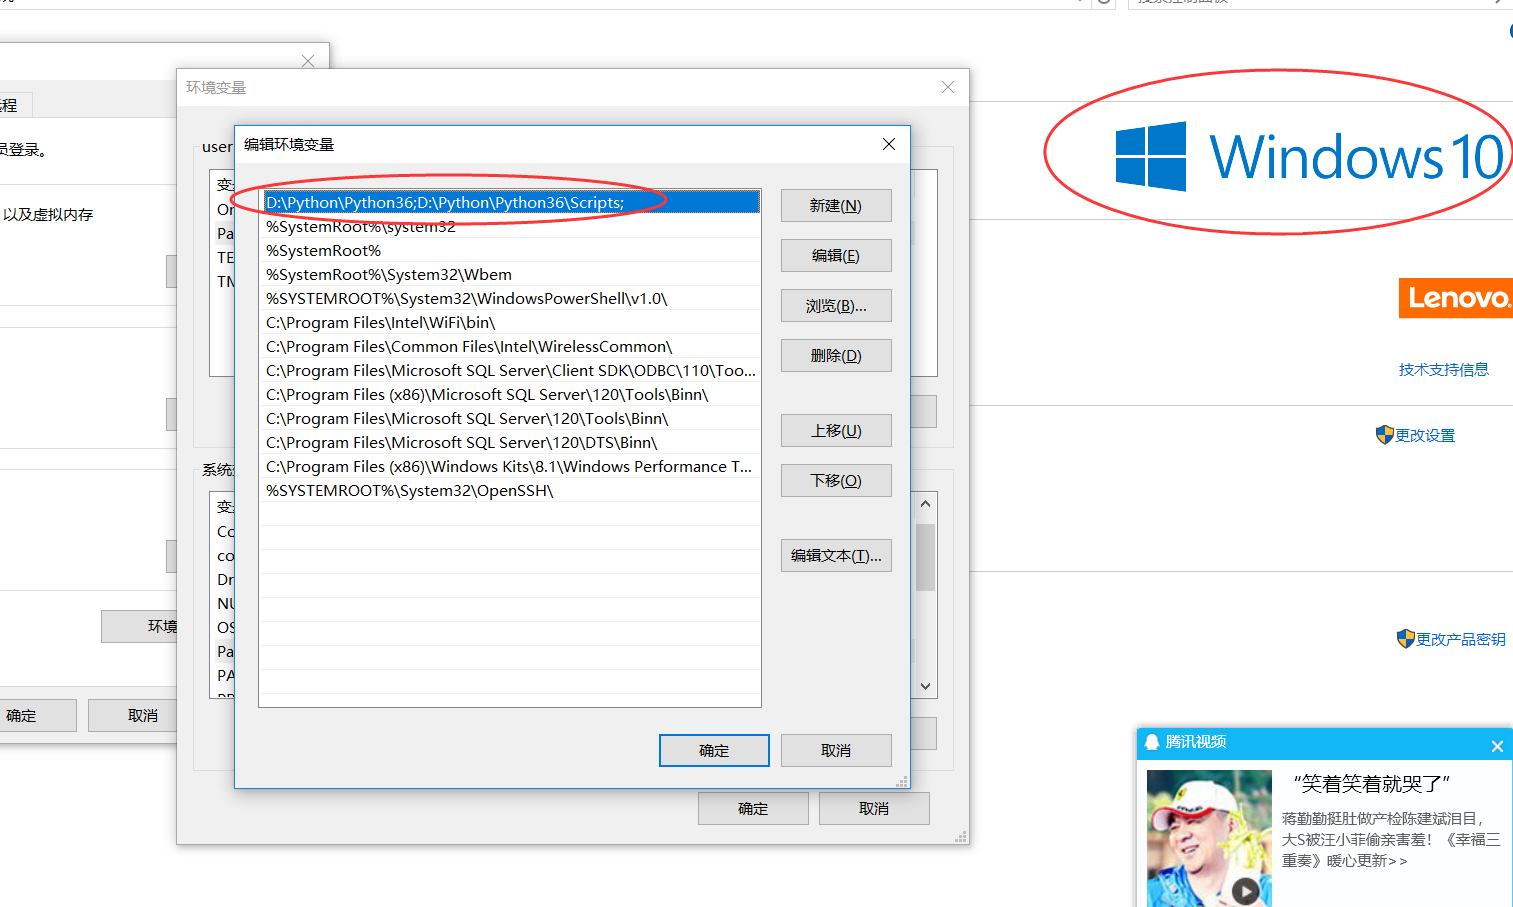Click scrollbar up arrow in system variables list
This screenshot has height=907, width=1513.
[925, 504]
